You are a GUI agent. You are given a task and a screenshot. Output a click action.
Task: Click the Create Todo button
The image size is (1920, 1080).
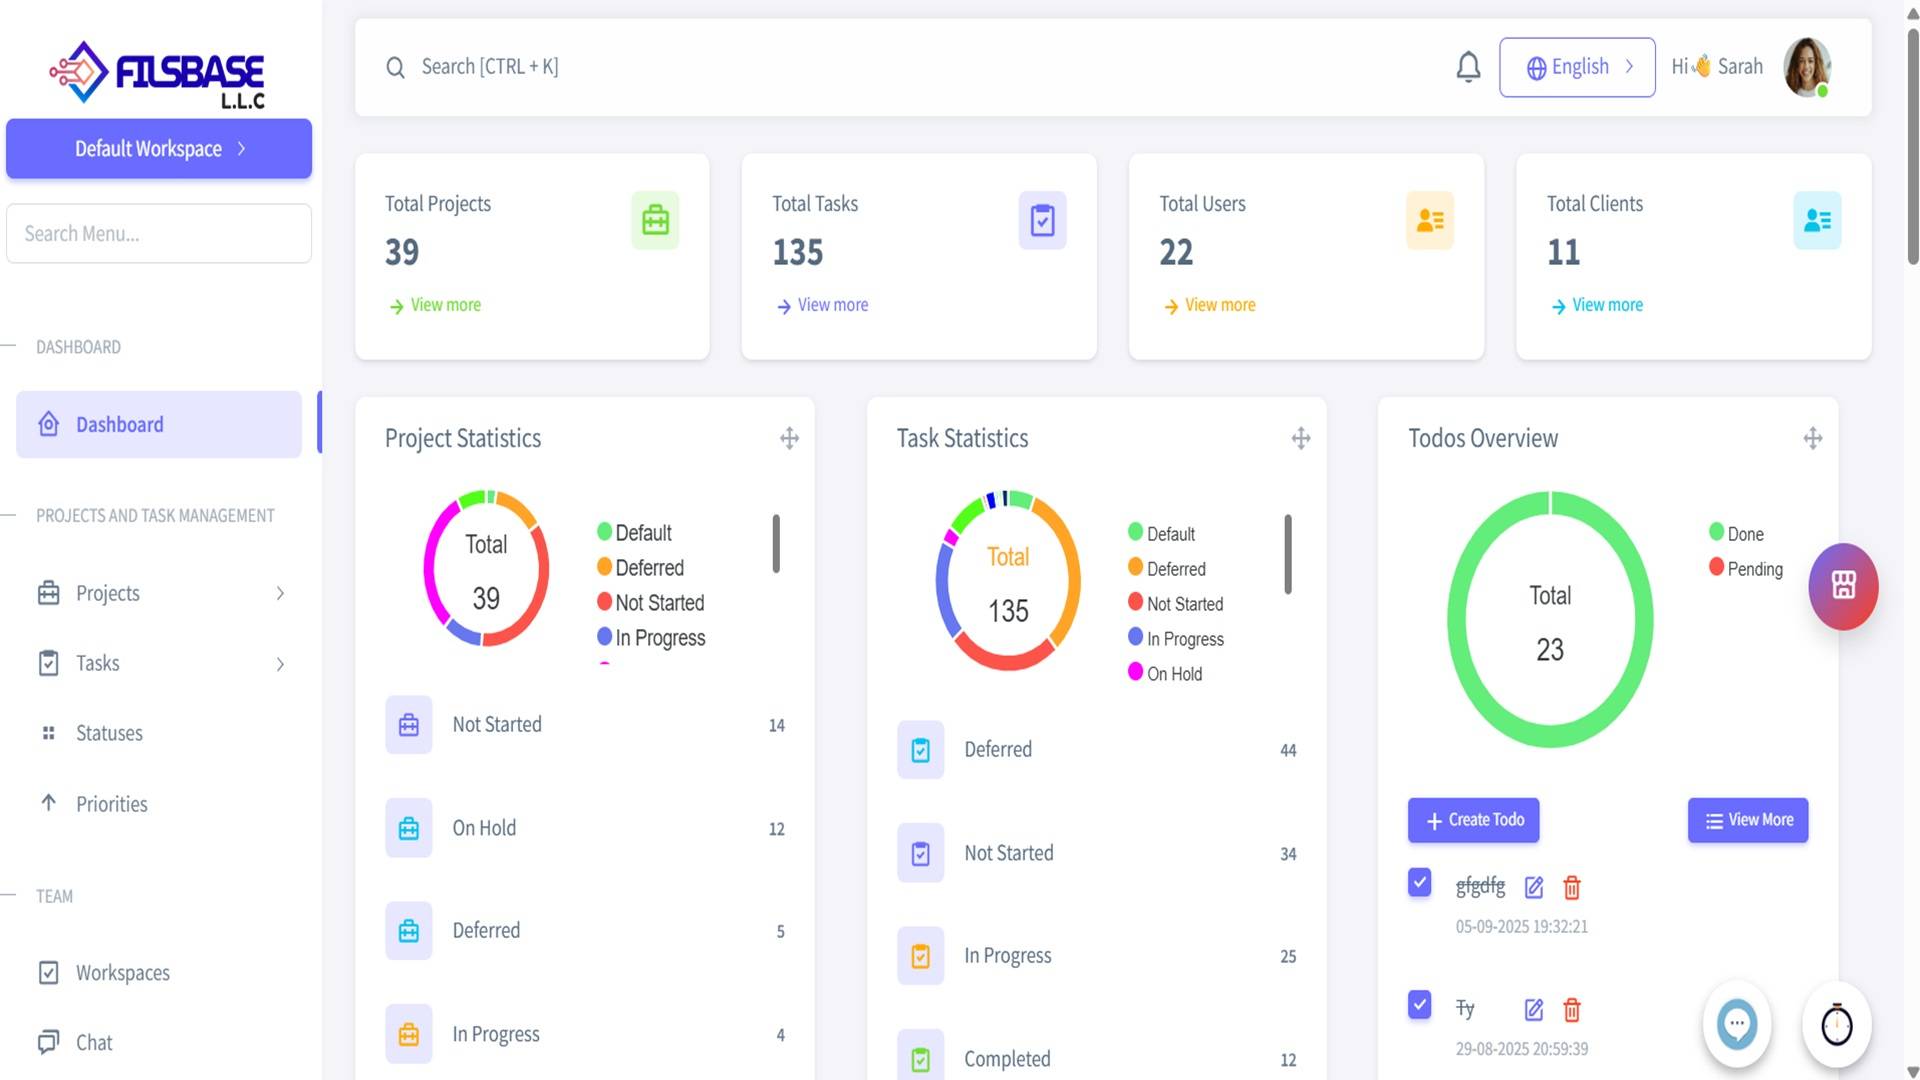1473,820
